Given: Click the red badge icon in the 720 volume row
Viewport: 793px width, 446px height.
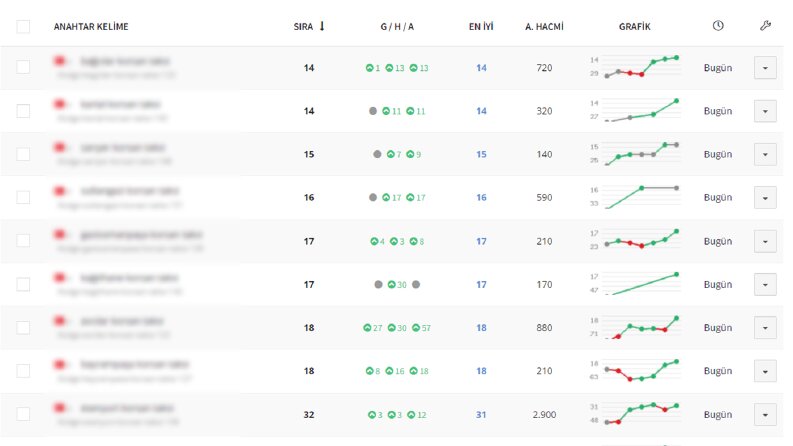Looking at the screenshot, I should pos(60,61).
